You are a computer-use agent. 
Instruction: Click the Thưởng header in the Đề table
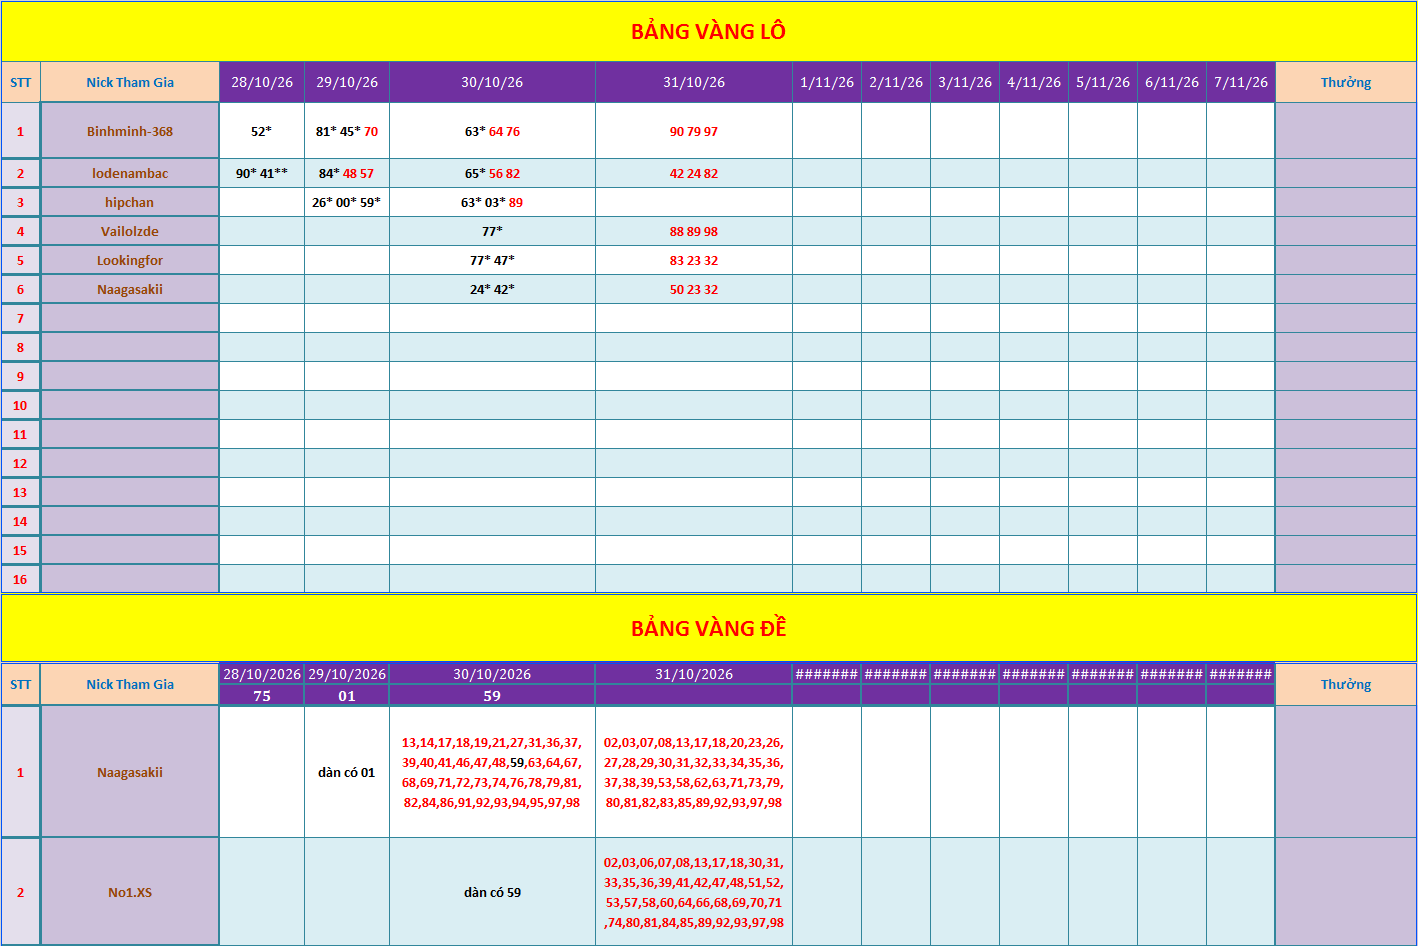point(1346,684)
